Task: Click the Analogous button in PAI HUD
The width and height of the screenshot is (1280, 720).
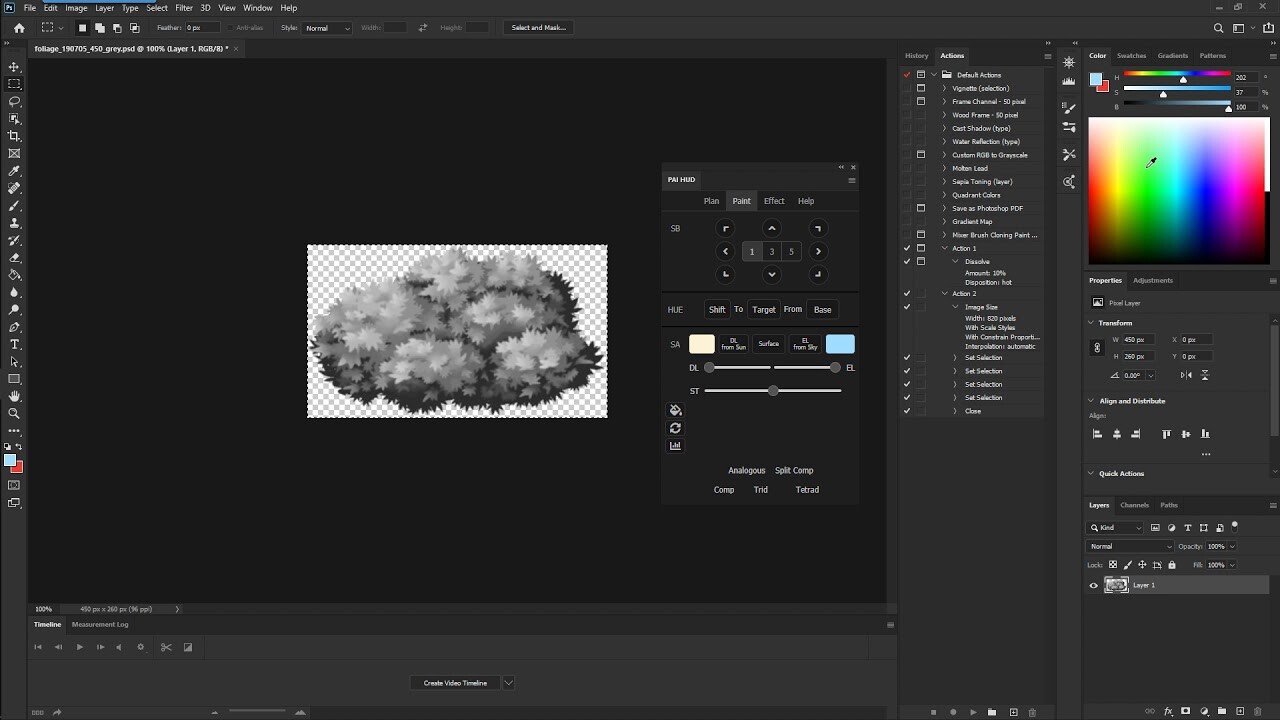Action: 747,470
